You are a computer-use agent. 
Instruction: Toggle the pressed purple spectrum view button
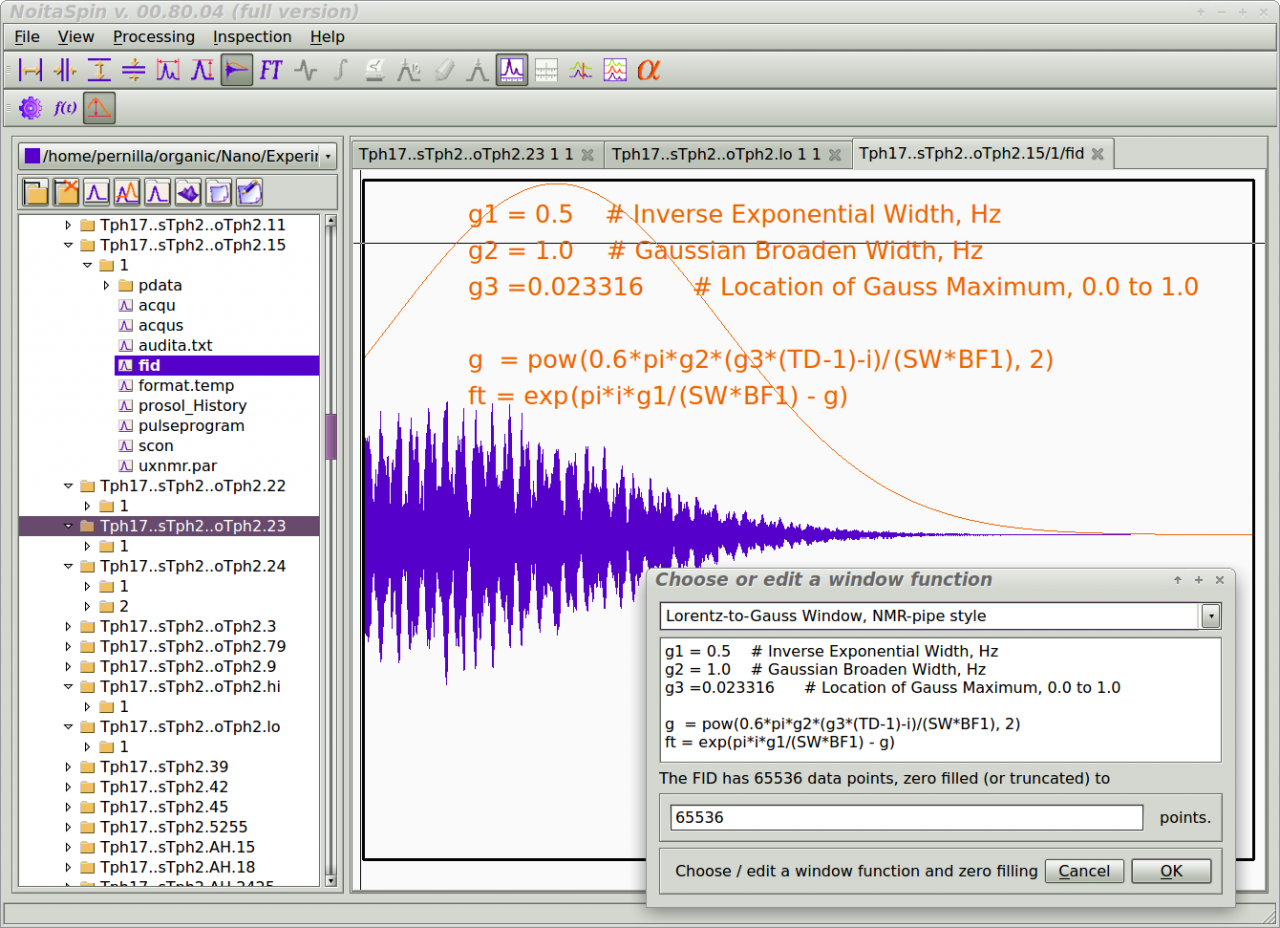(x=512, y=70)
